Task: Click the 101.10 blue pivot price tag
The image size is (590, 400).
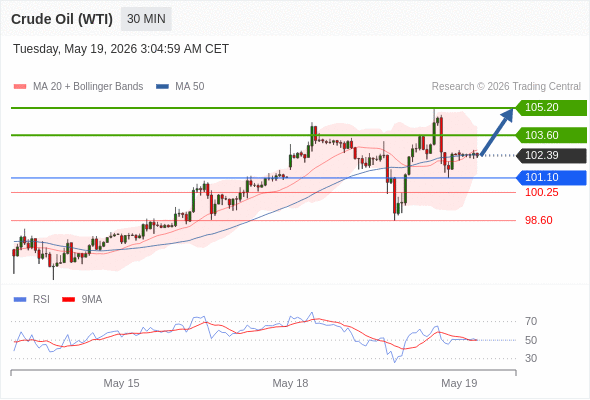Action: pyautogui.click(x=551, y=178)
